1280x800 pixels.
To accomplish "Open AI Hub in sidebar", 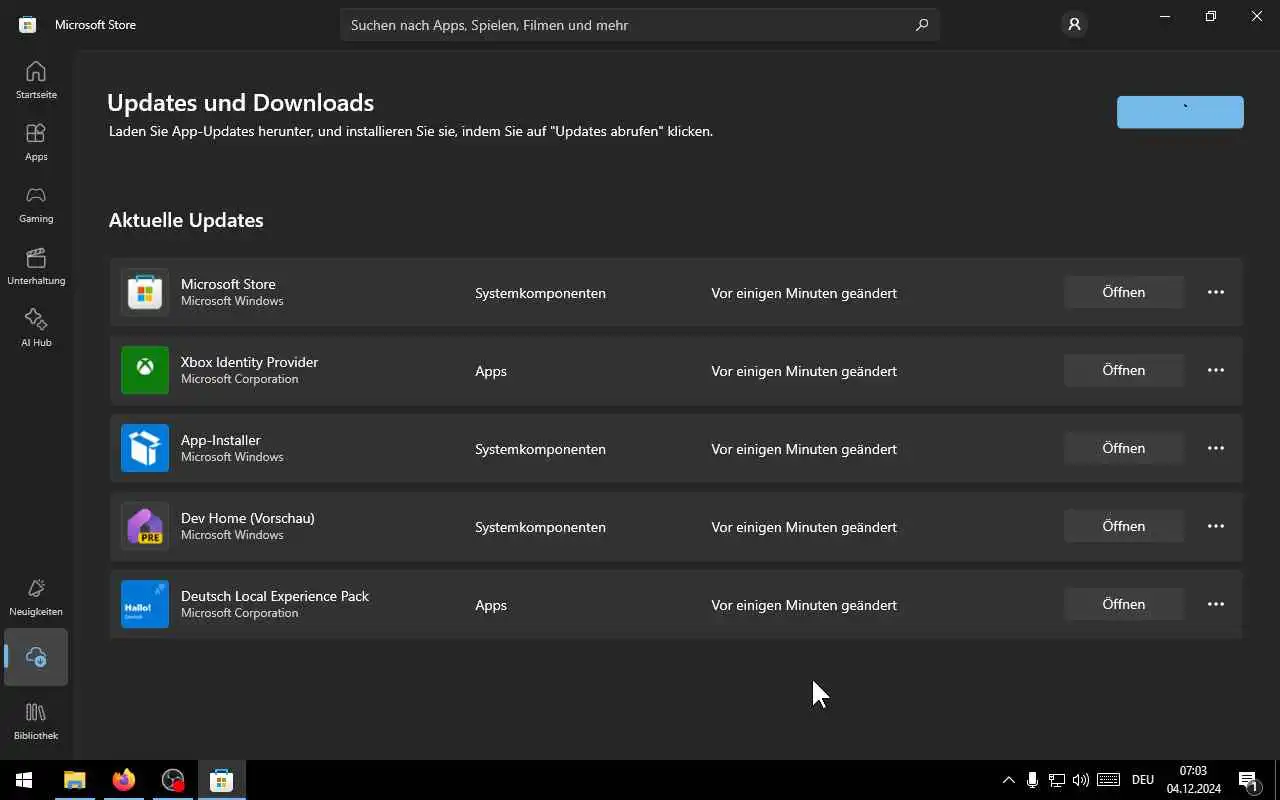I will pos(36,328).
